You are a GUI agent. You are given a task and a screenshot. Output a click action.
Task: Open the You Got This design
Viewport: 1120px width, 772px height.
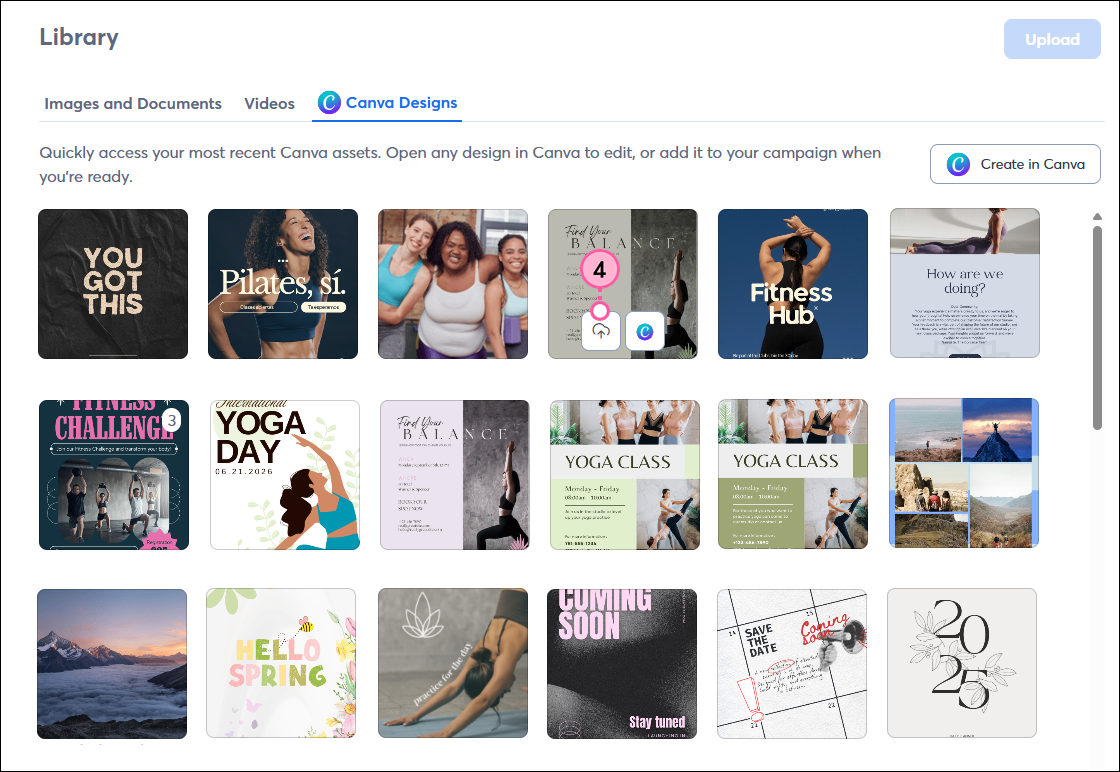pyautogui.click(x=112, y=283)
